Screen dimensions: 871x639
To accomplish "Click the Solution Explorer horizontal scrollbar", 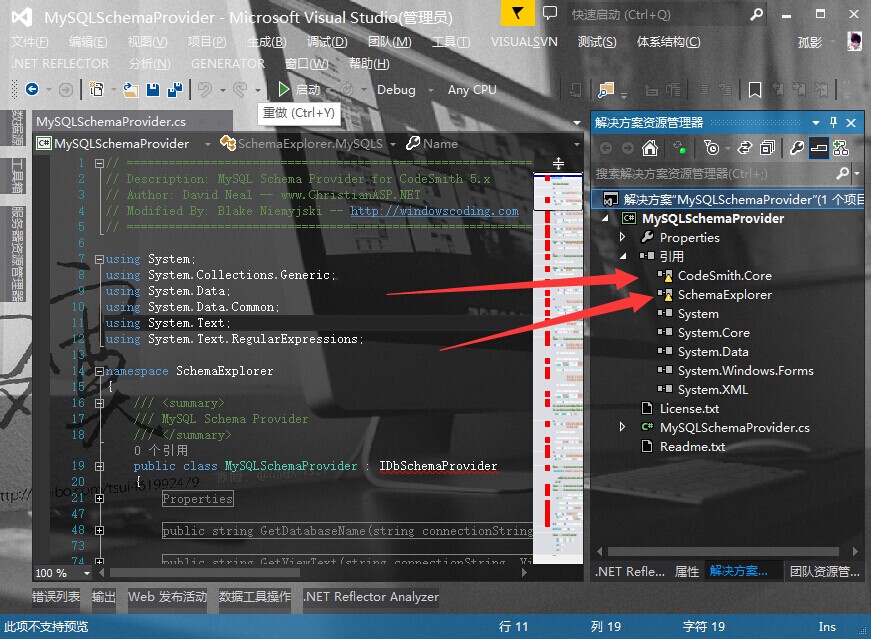I will coord(723,552).
